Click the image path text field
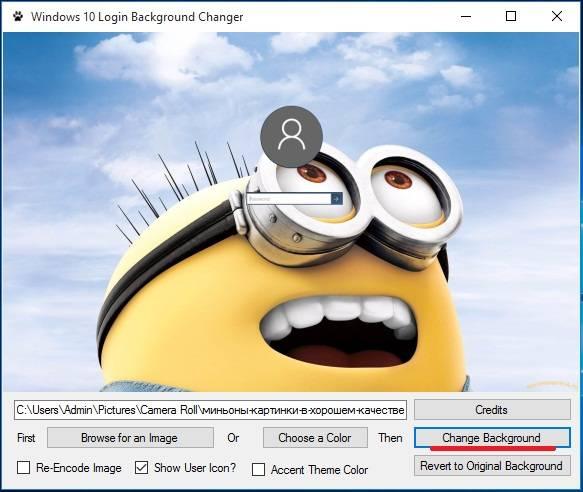The width and height of the screenshot is (583, 492). tap(210, 410)
